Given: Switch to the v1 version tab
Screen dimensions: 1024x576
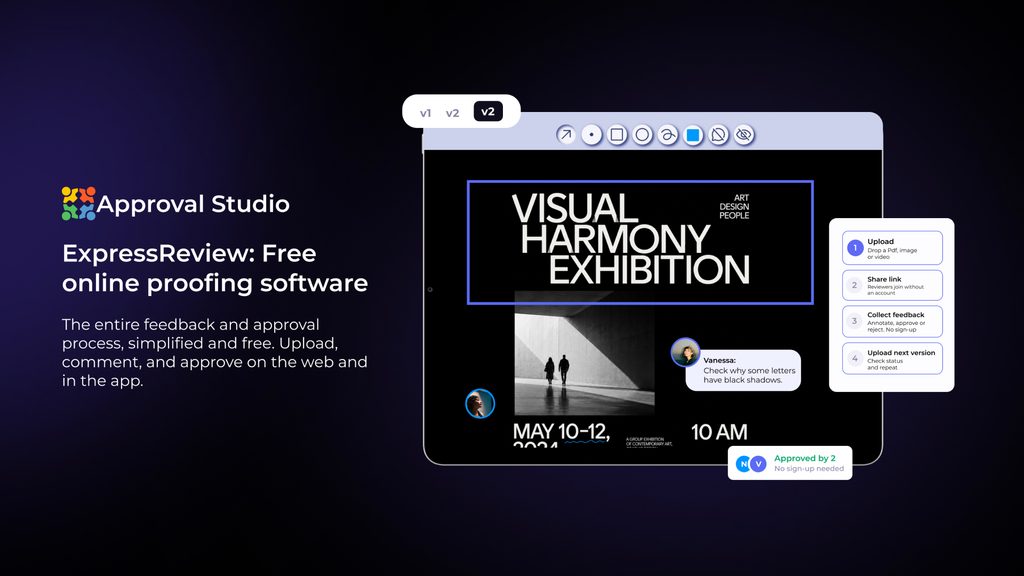Looking at the screenshot, I should pyautogui.click(x=425, y=113).
